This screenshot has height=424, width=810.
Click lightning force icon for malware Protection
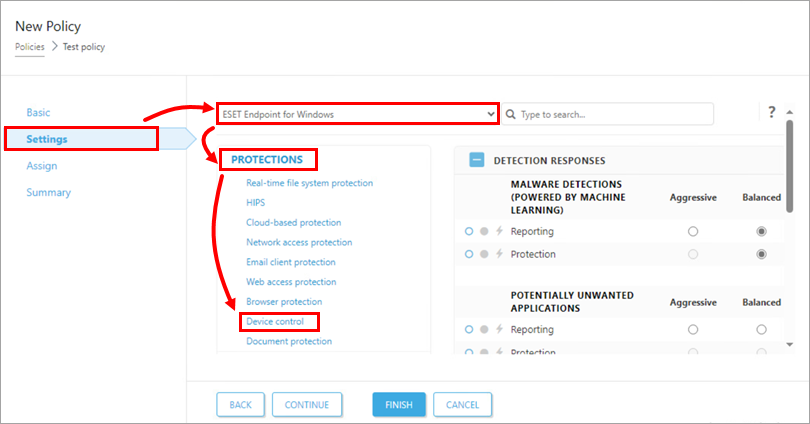499,254
